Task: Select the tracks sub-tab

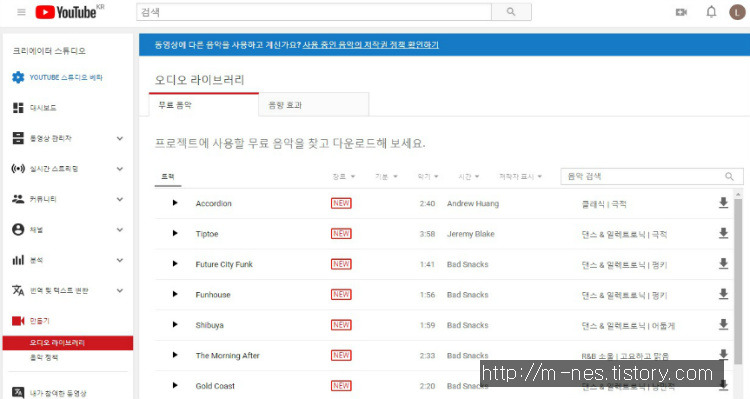Action: pyautogui.click(x=168, y=177)
